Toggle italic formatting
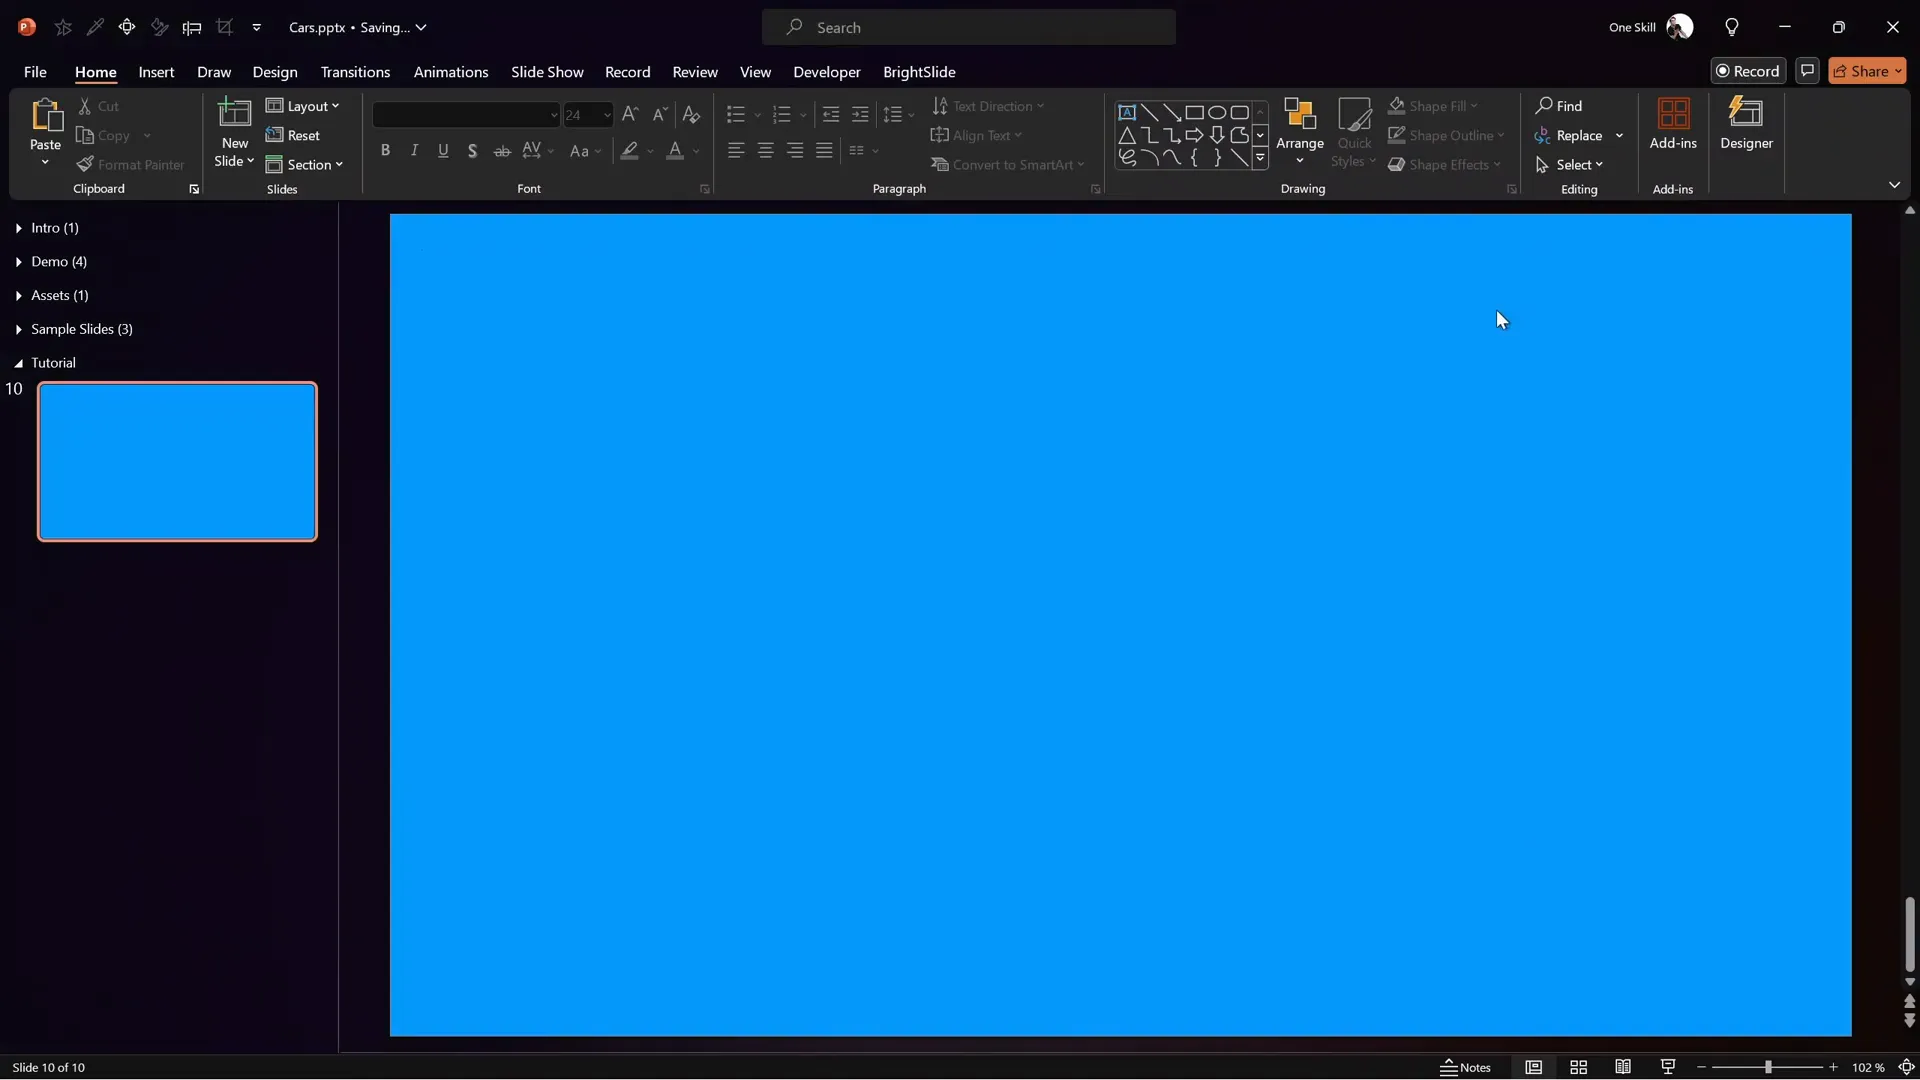1920x1080 pixels. [415, 150]
